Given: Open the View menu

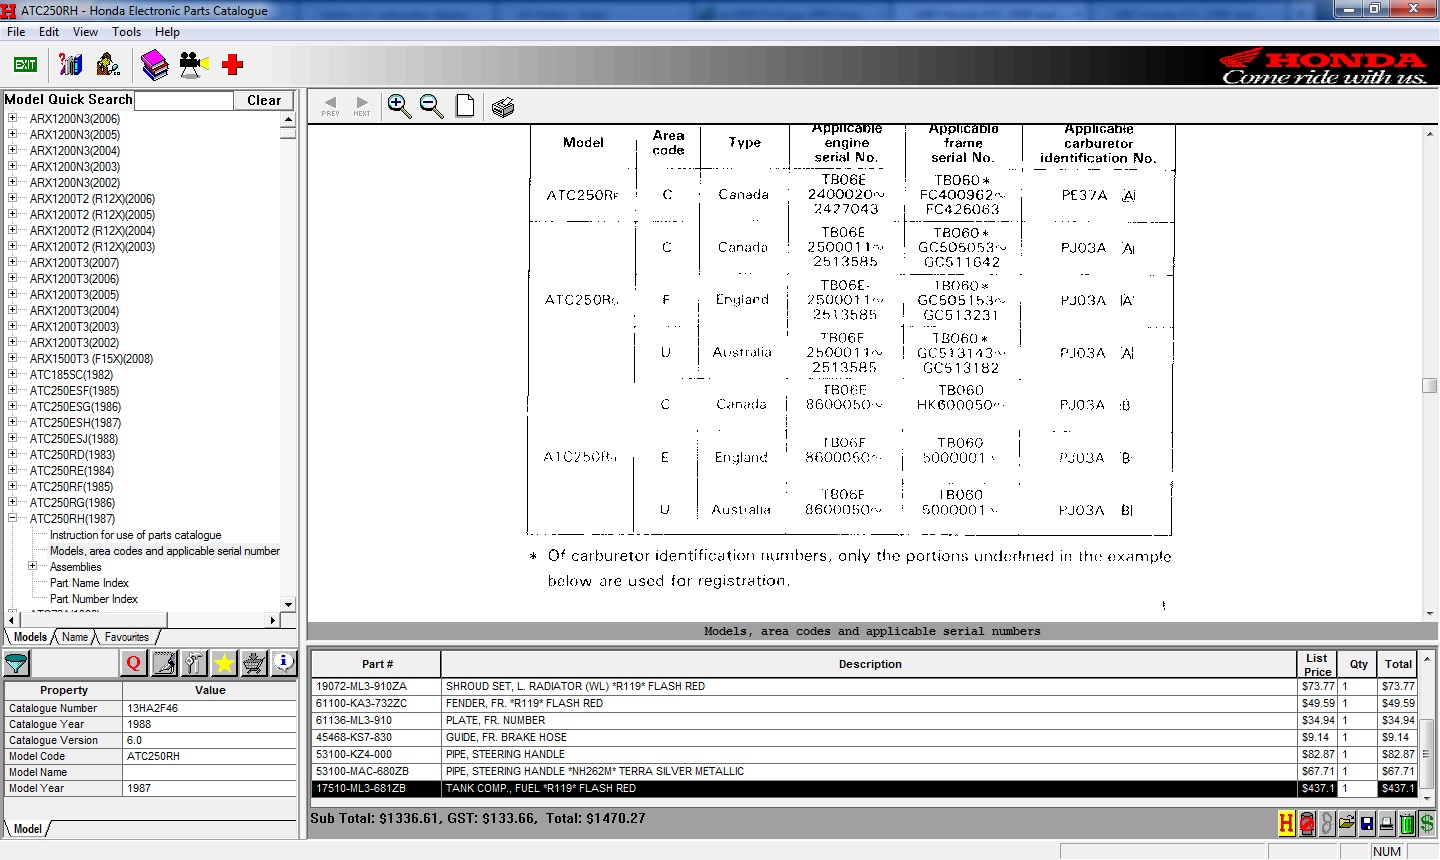Looking at the screenshot, I should click(85, 32).
